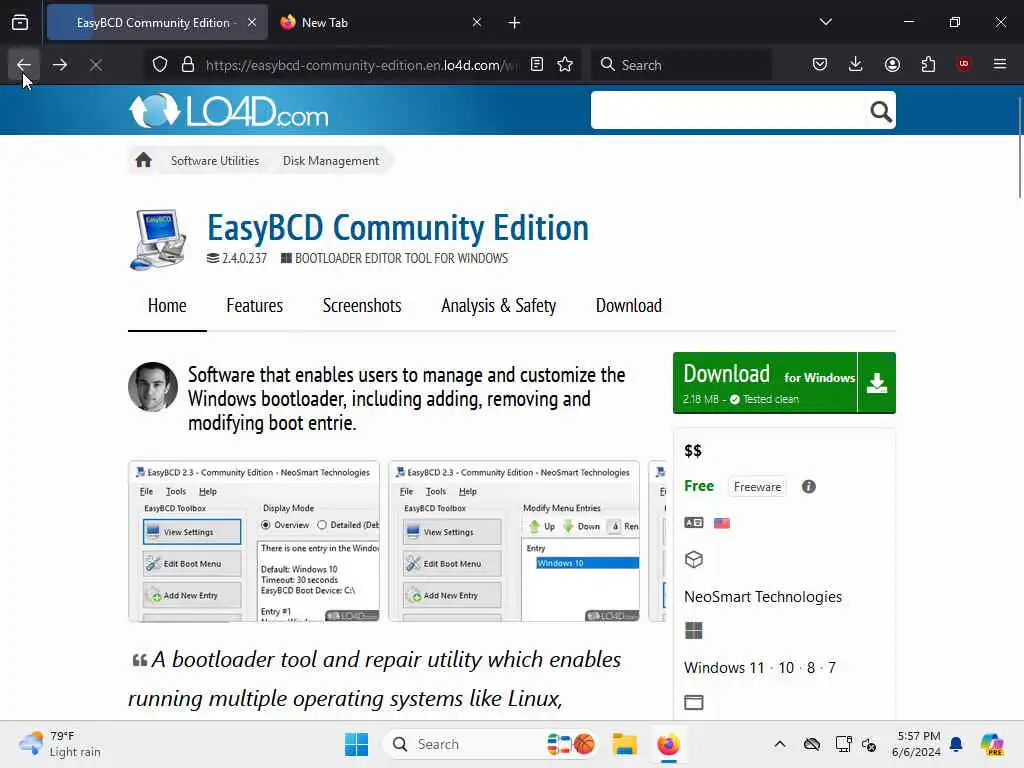Open the Save to Pocket icon
This screenshot has height=768, width=1024.
(820, 64)
